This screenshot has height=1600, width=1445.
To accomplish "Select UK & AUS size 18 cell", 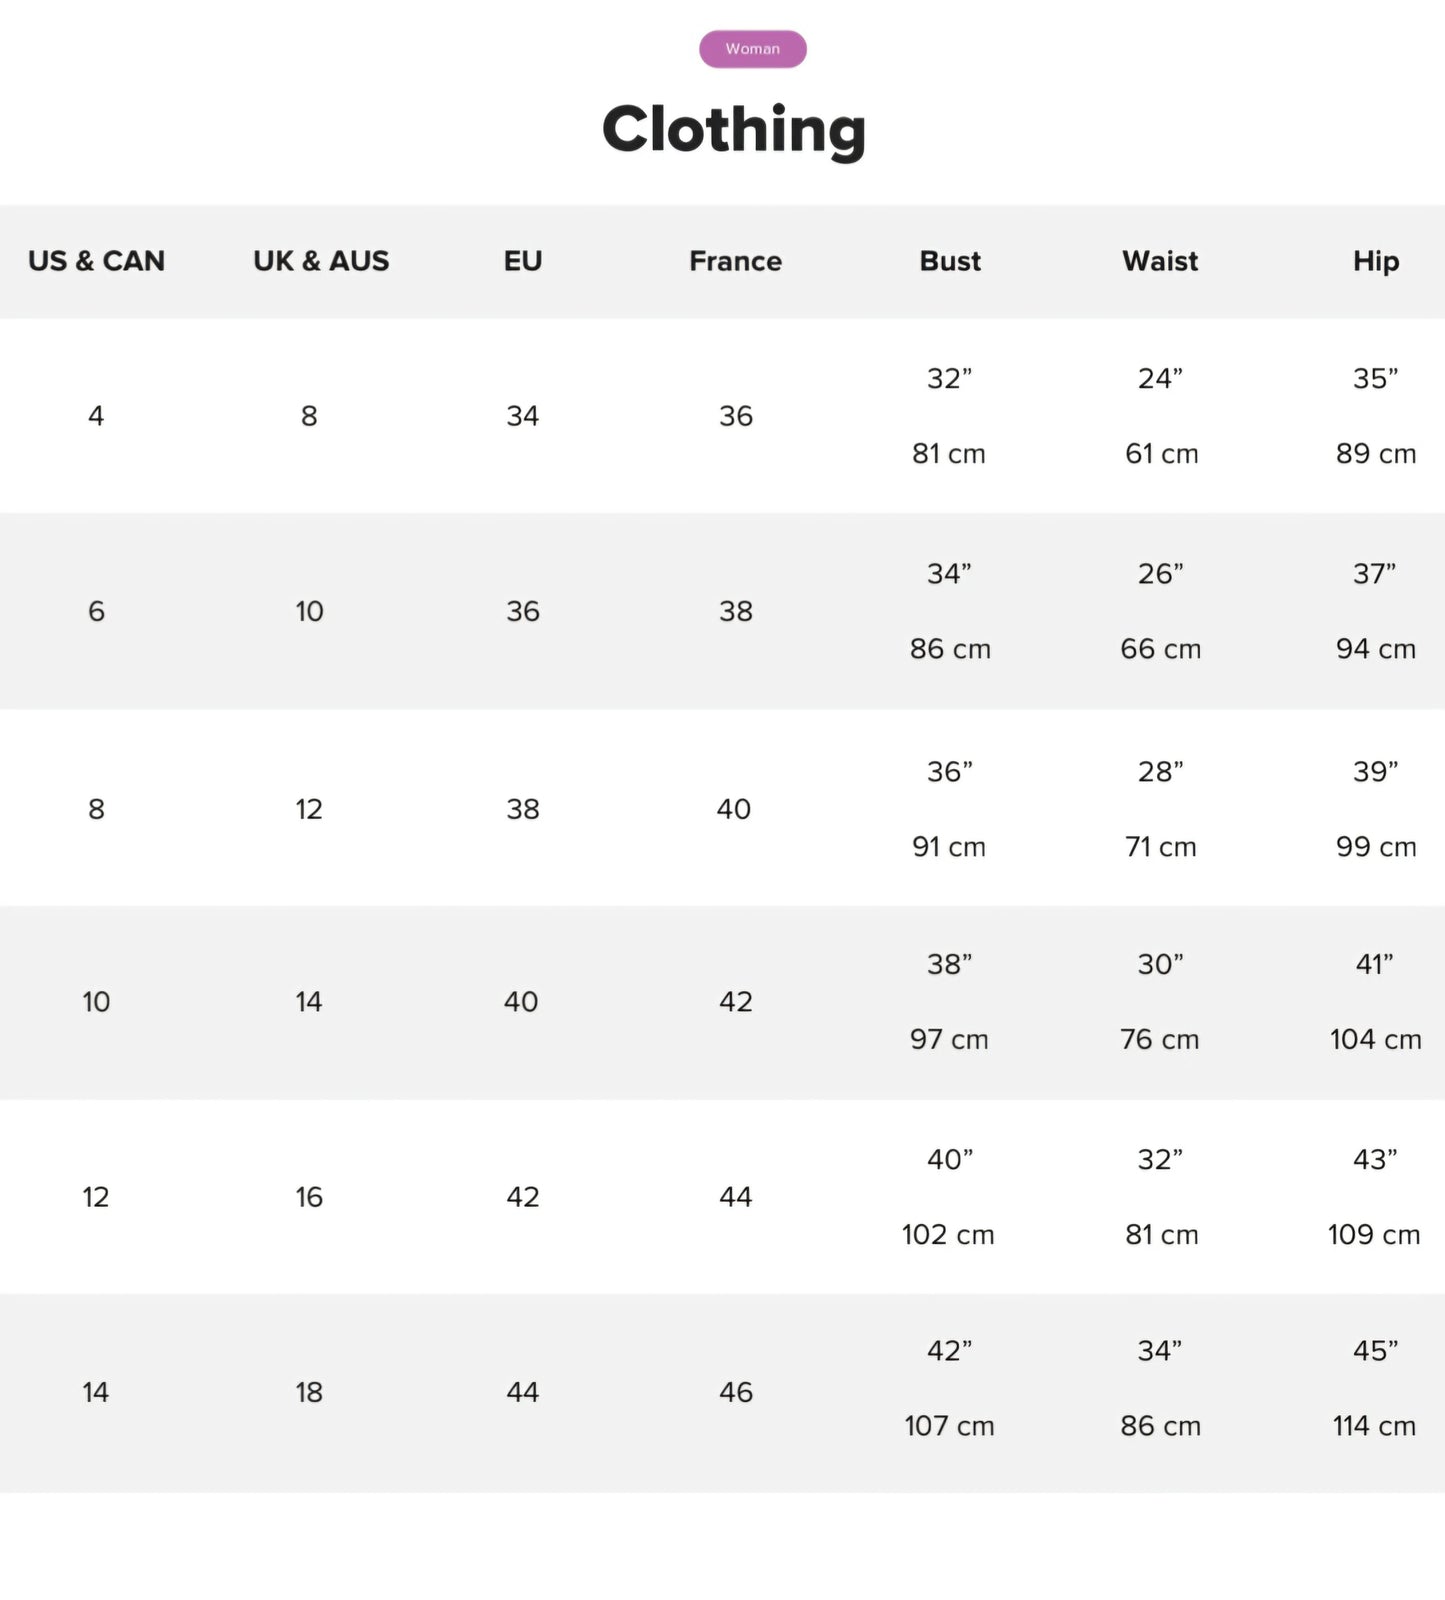I will coord(309,1392).
